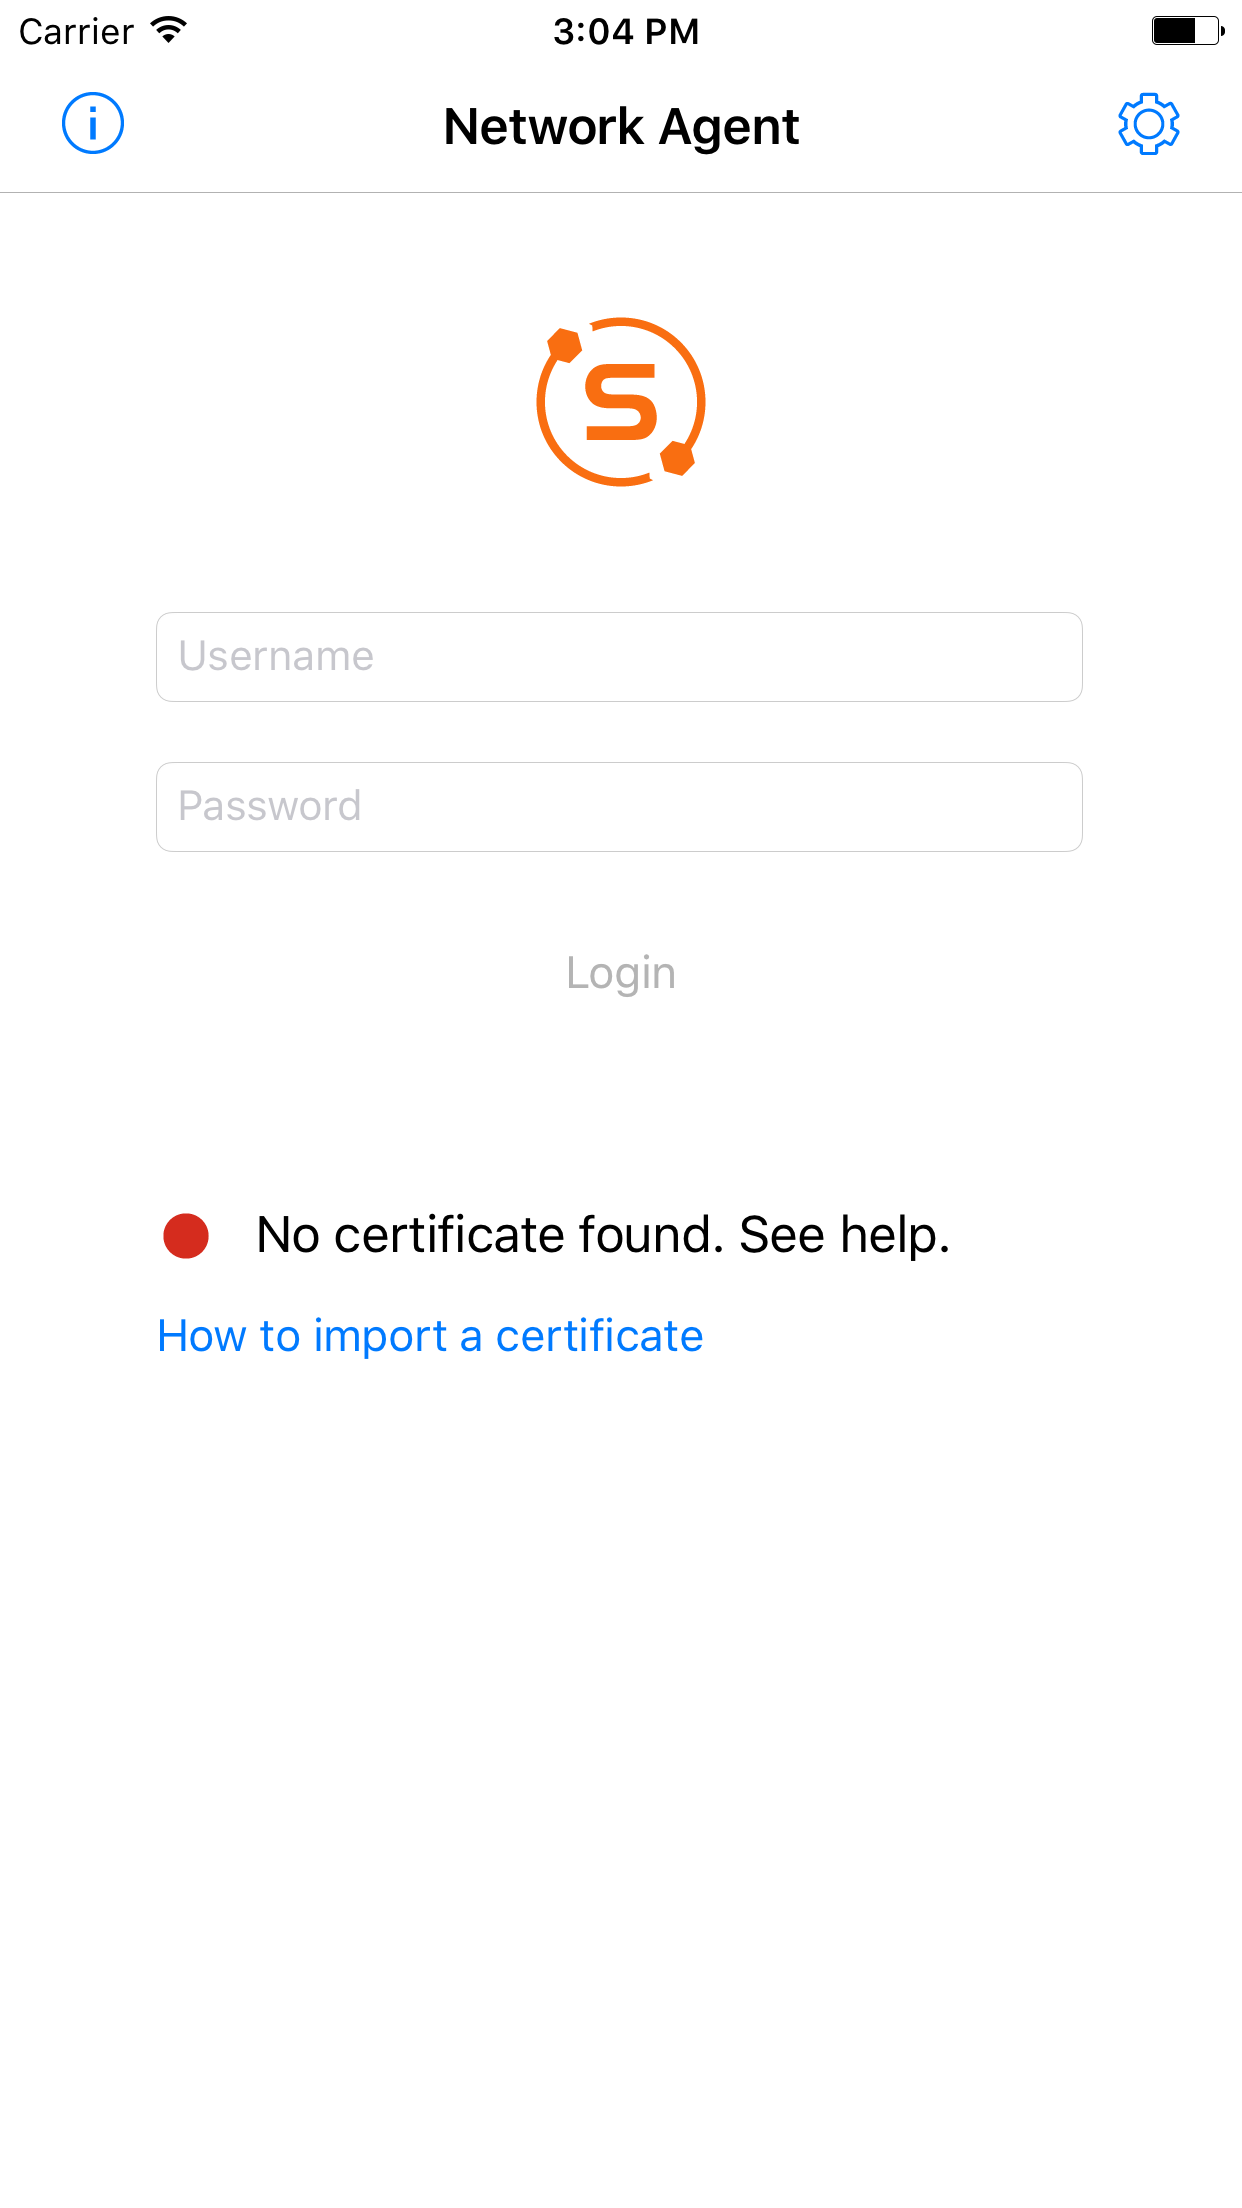Tap the No certificate found message

pos(602,1234)
